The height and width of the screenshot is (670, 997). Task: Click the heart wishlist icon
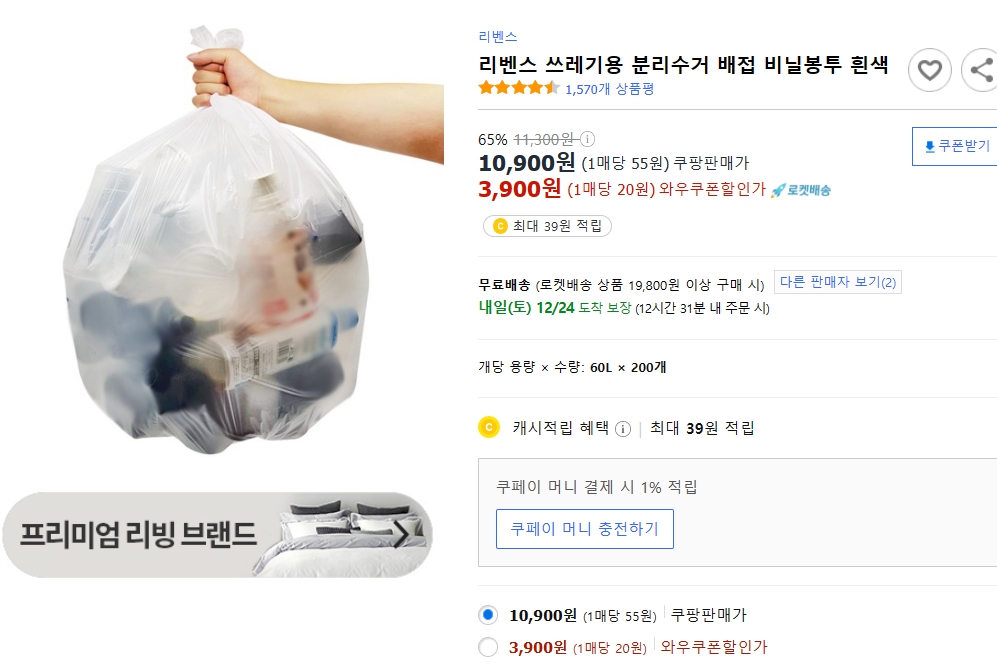coord(929,70)
